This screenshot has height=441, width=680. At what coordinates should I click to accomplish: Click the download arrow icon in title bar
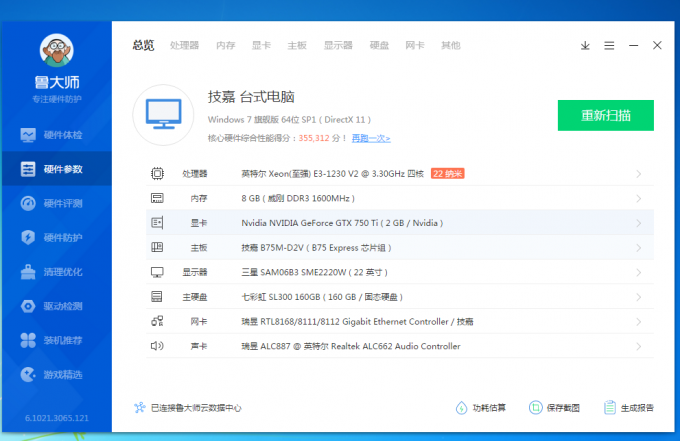click(585, 46)
